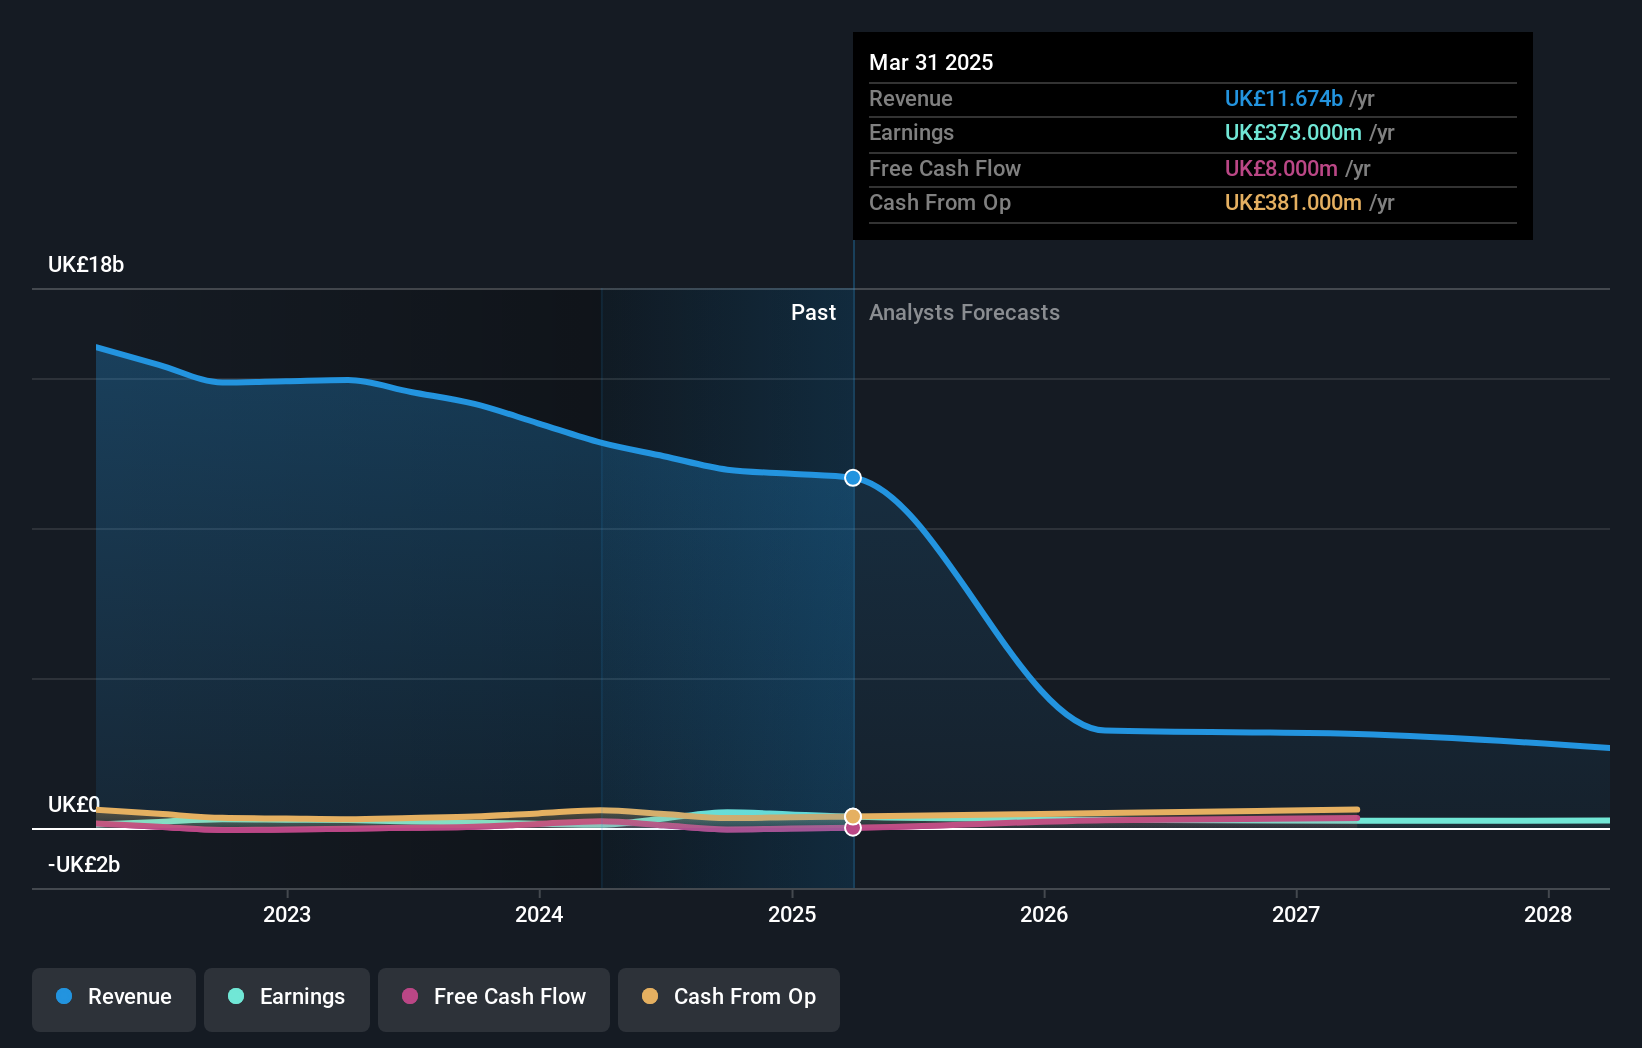Screen dimensions: 1642x1048
Task: Toggle the Earnings series legend button
Action: [x=287, y=999]
